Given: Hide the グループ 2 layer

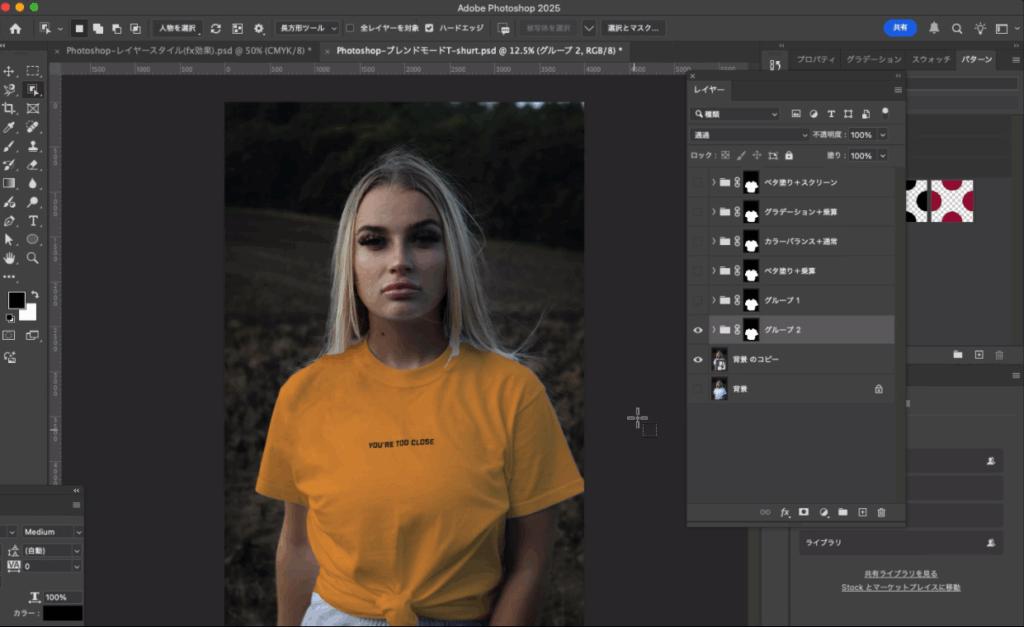Looking at the screenshot, I should [698, 329].
